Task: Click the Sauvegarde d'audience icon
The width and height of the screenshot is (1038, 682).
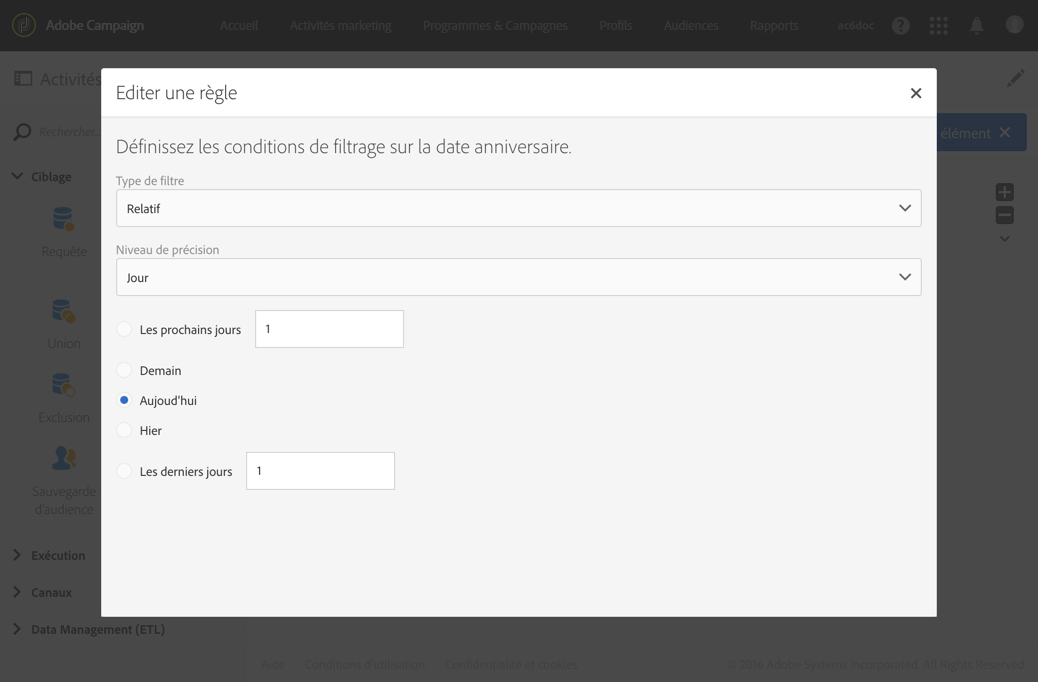Action: click(x=64, y=459)
